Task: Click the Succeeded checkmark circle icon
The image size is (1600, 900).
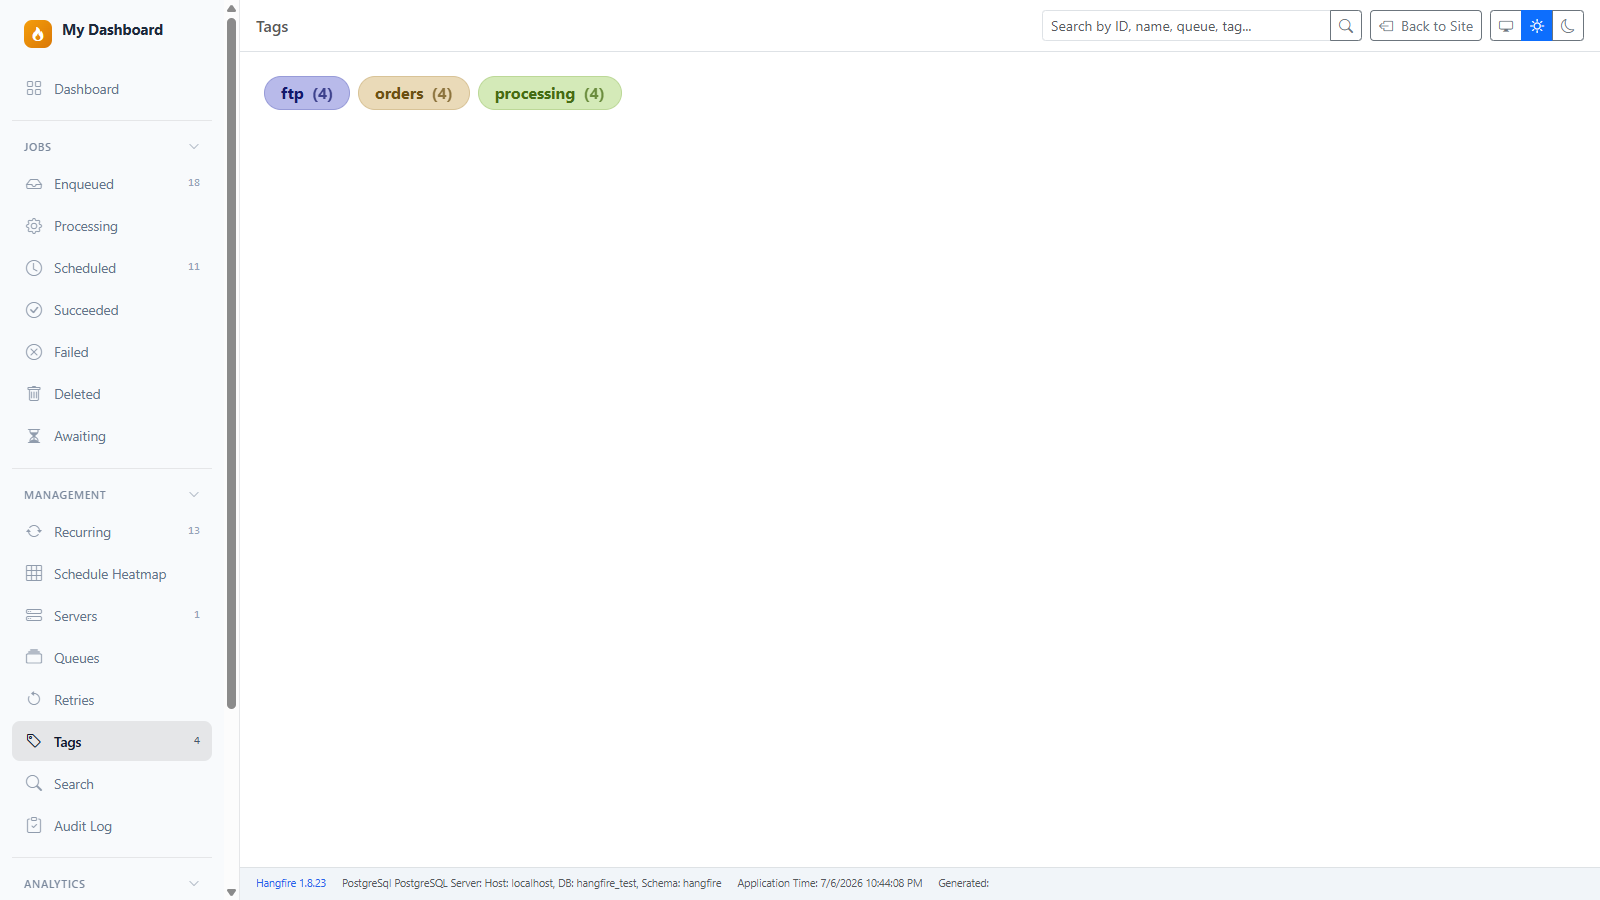Action: click(x=34, y=310)
